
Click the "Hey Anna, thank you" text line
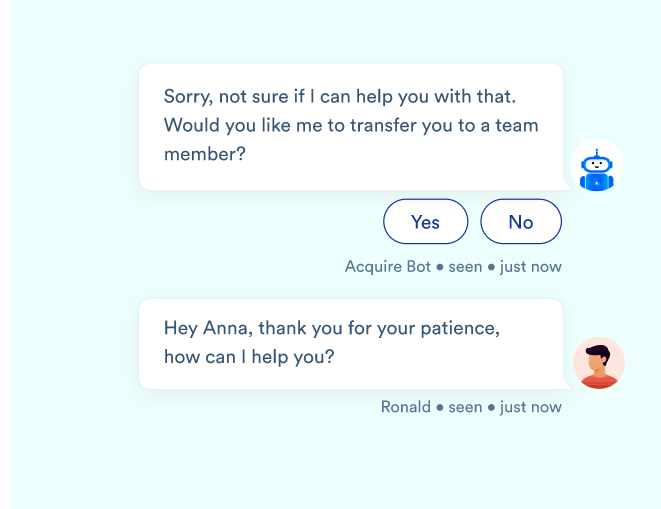332,328
